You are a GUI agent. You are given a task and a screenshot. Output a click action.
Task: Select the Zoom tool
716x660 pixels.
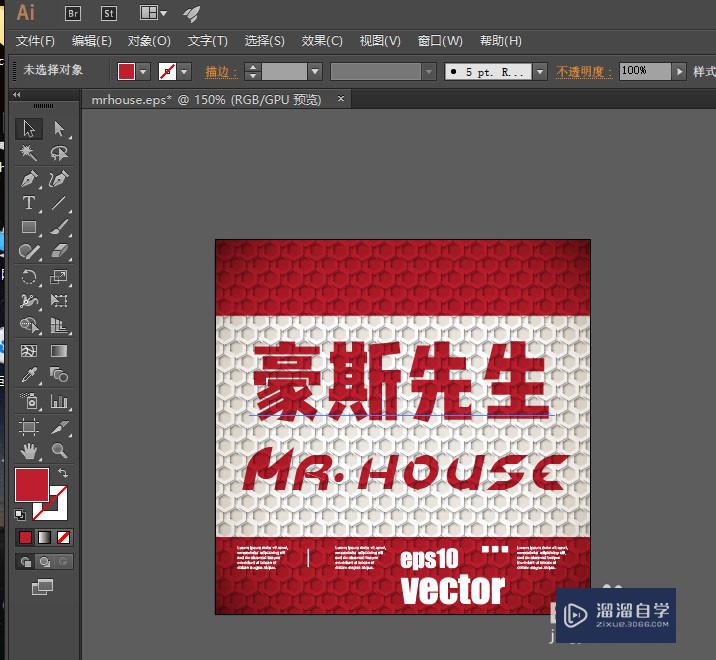[59, 451]
